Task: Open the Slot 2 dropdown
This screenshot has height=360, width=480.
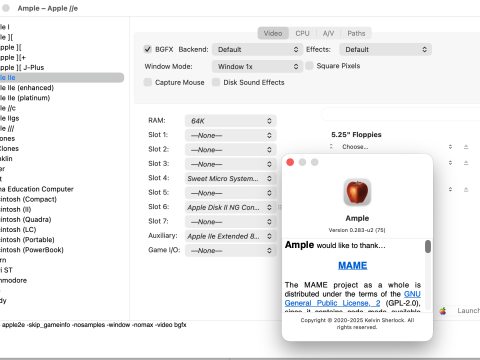Action: pos(231,150)
